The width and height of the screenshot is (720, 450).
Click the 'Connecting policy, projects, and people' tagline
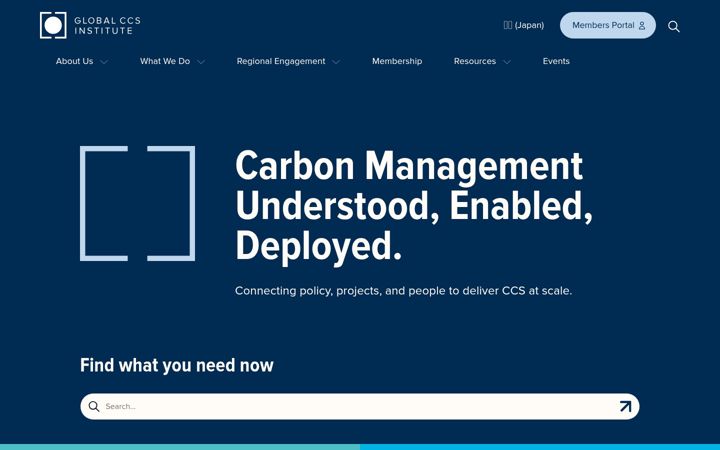(403, 291)
